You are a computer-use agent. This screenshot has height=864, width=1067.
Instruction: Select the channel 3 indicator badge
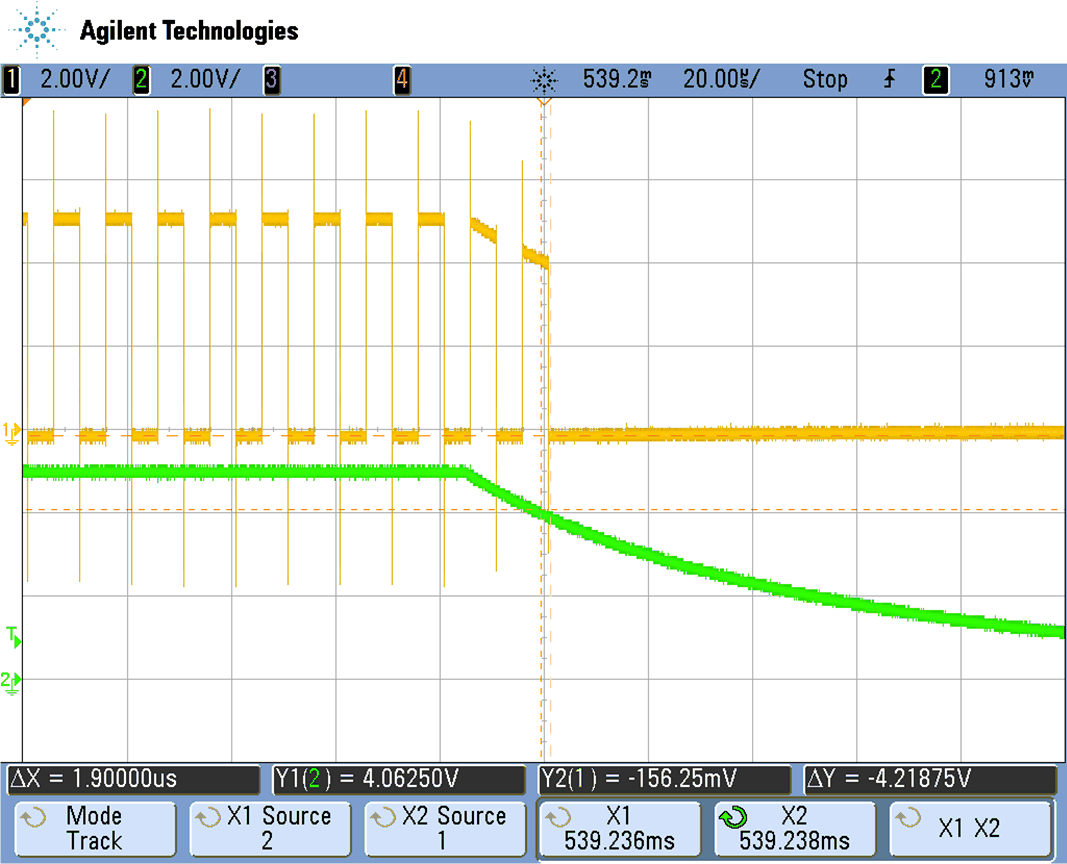click(272, 79)
